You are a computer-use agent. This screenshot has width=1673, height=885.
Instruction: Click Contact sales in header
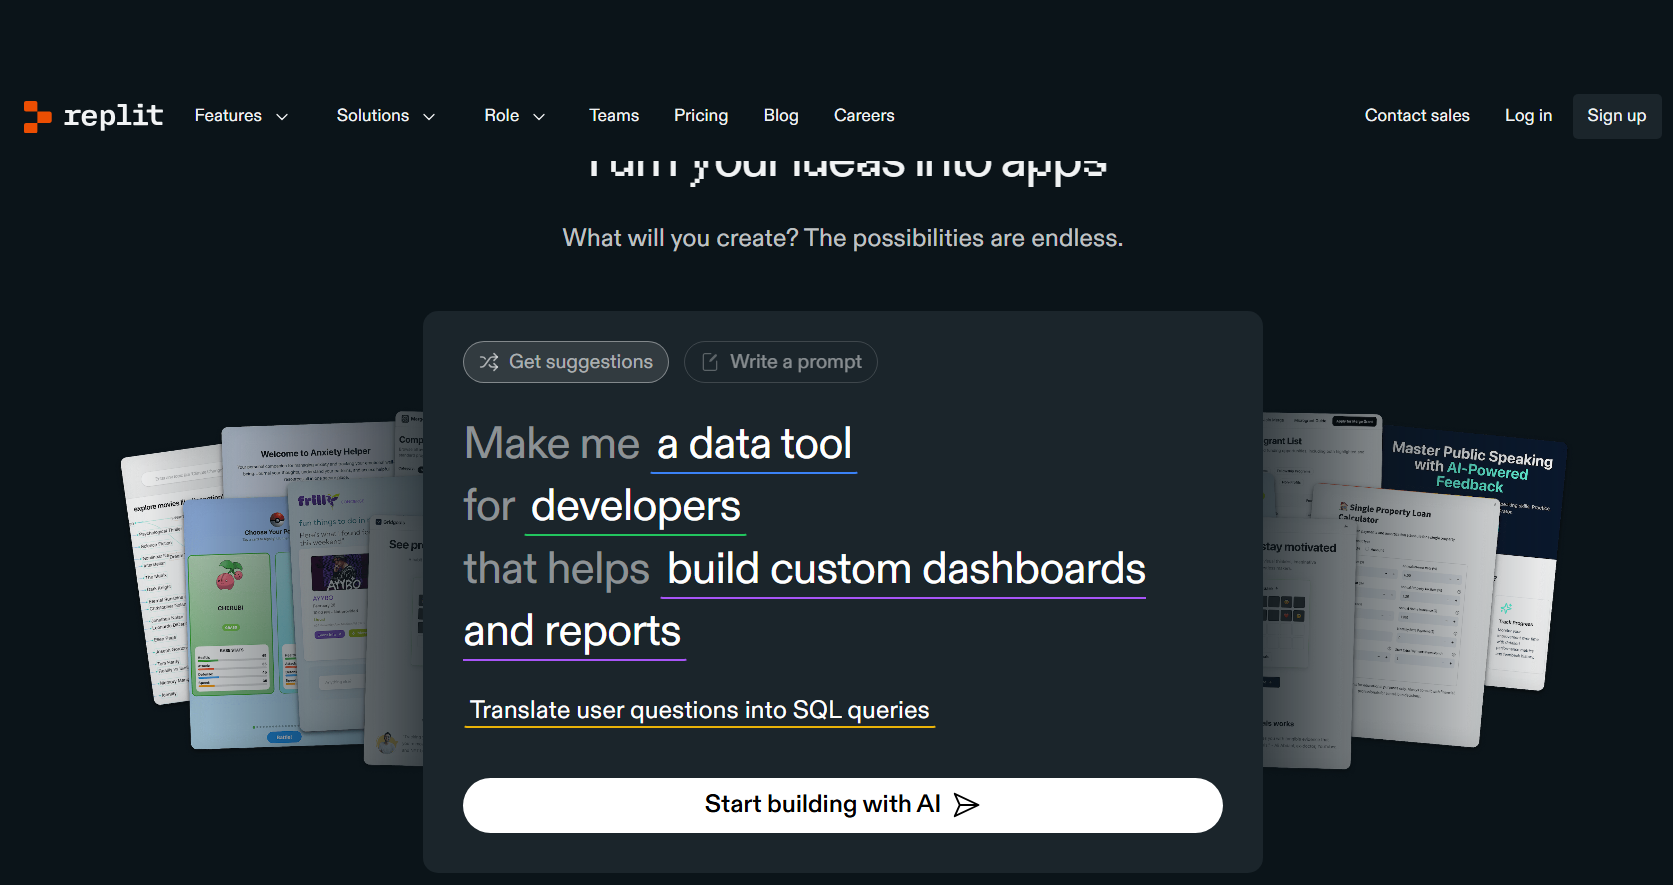coord(1416,116)
